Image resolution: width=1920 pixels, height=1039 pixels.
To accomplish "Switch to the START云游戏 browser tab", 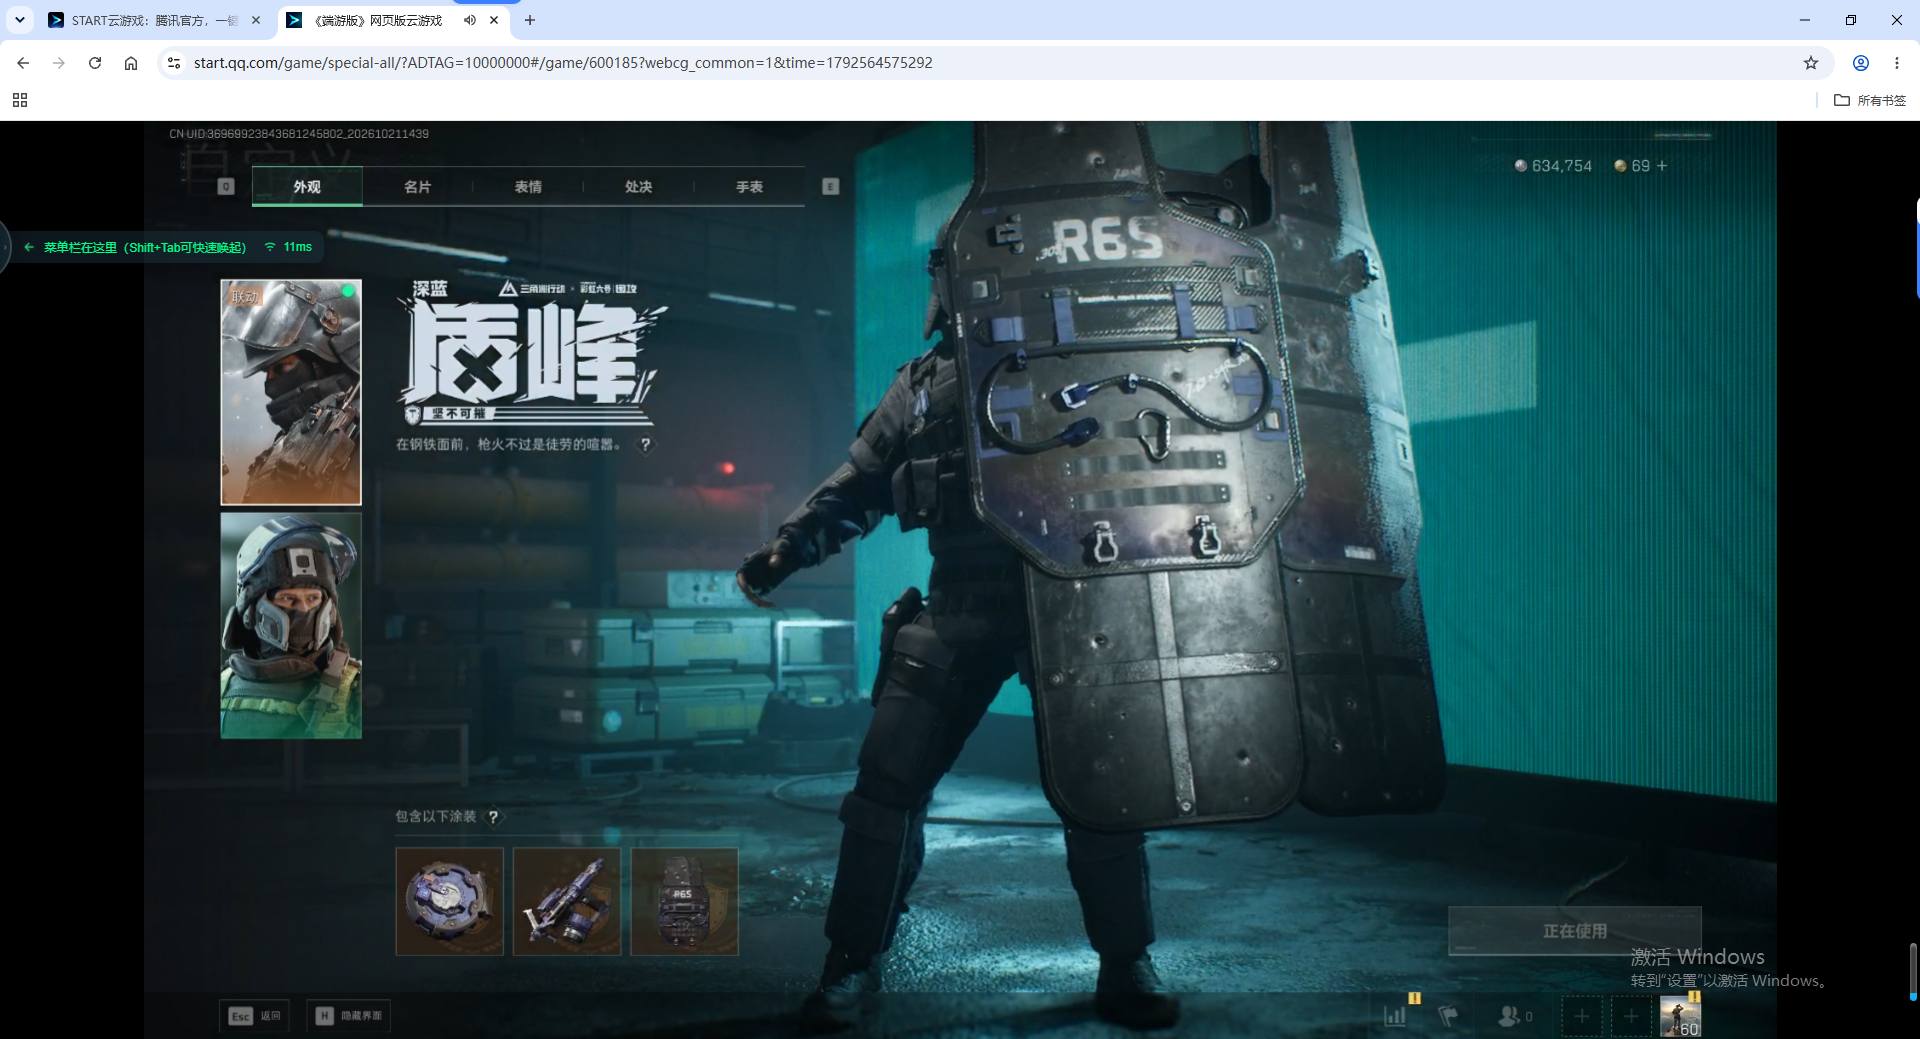I will click(x=155, y=20).
